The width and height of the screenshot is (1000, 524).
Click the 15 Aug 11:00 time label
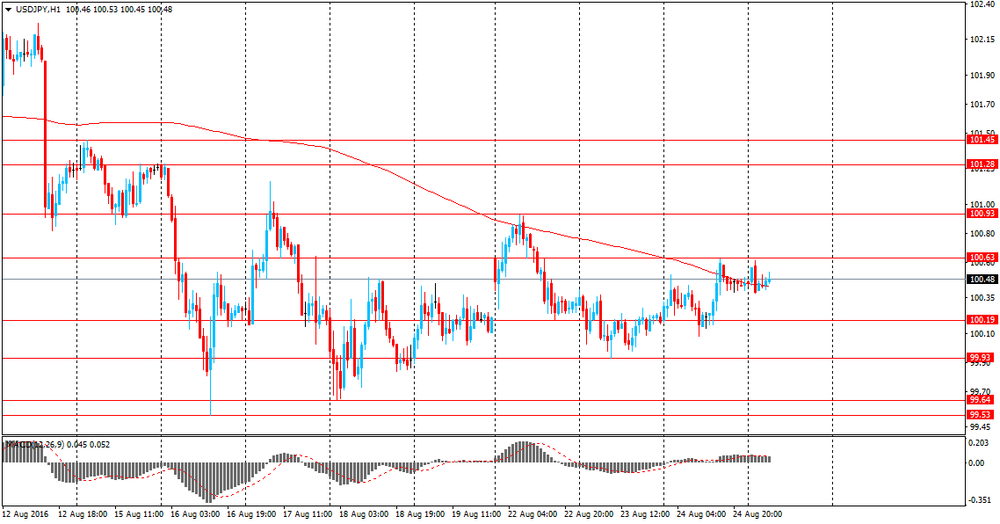click(x=138, y=514)
